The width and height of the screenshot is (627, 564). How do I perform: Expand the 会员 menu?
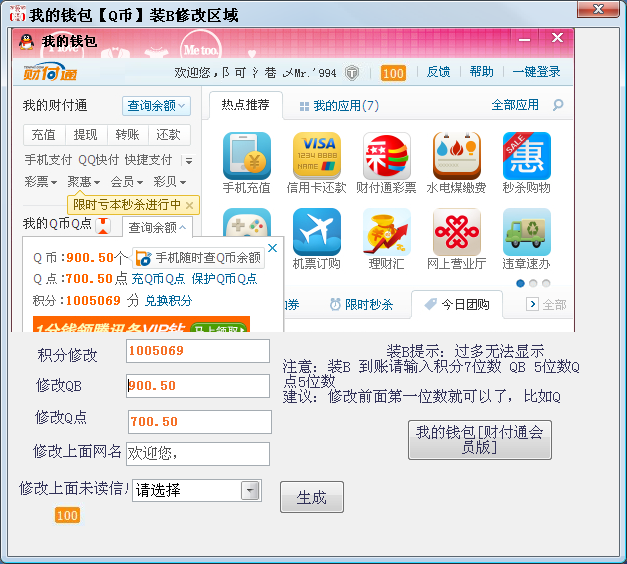[x=127, y=182]
